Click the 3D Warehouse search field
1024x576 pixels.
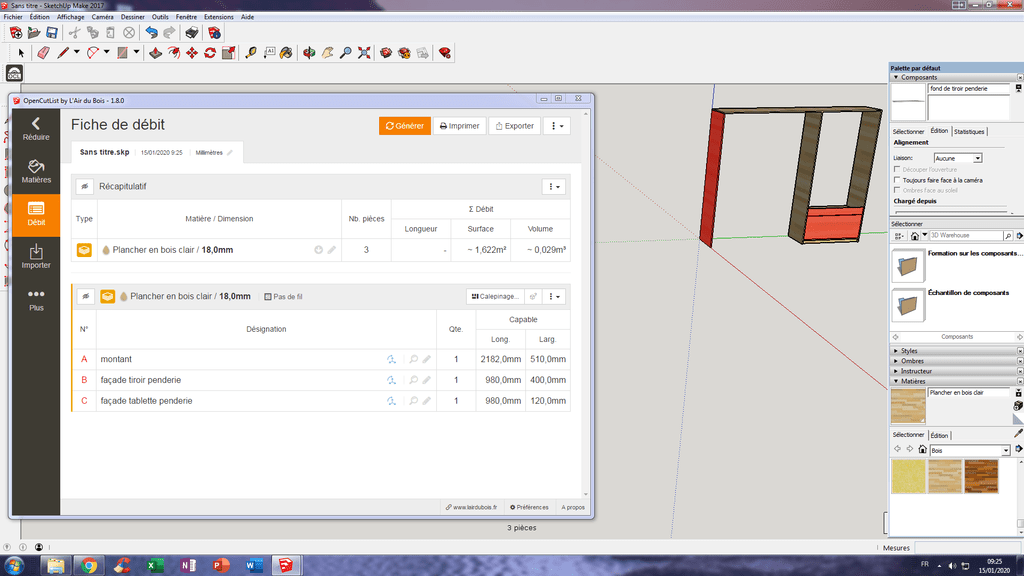966,235
